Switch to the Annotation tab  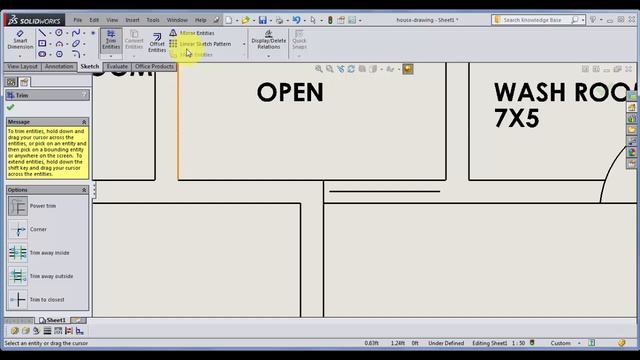[x=59, y=67]
